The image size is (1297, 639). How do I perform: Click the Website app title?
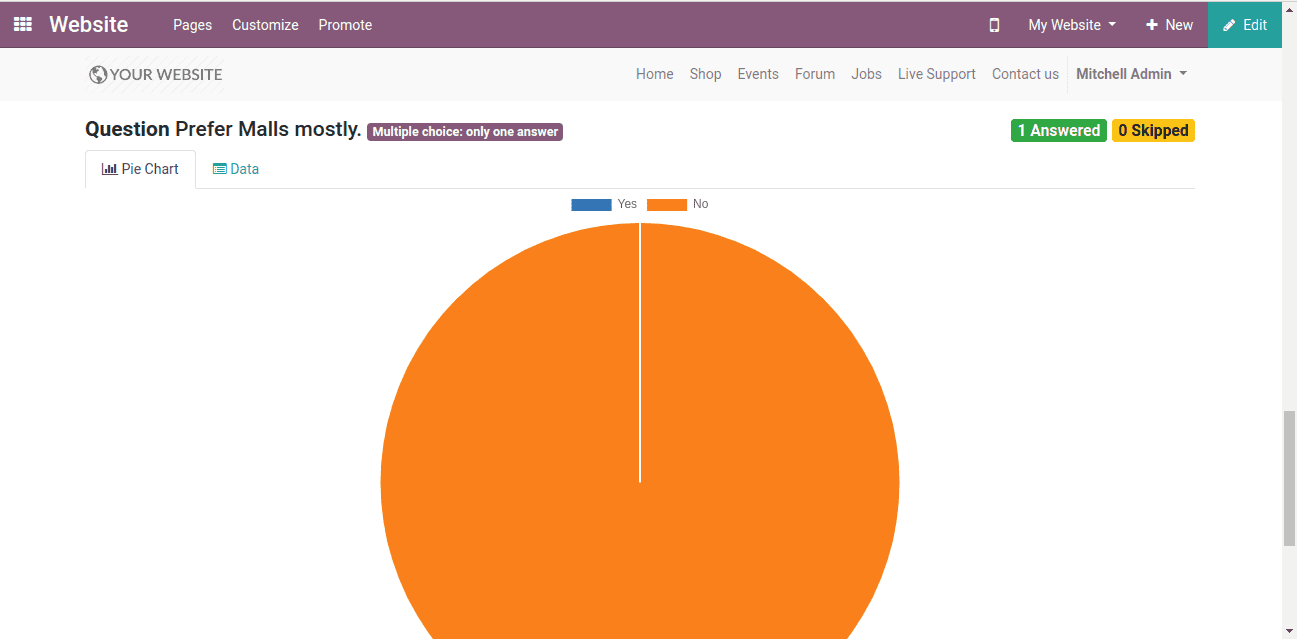[88, 25]
